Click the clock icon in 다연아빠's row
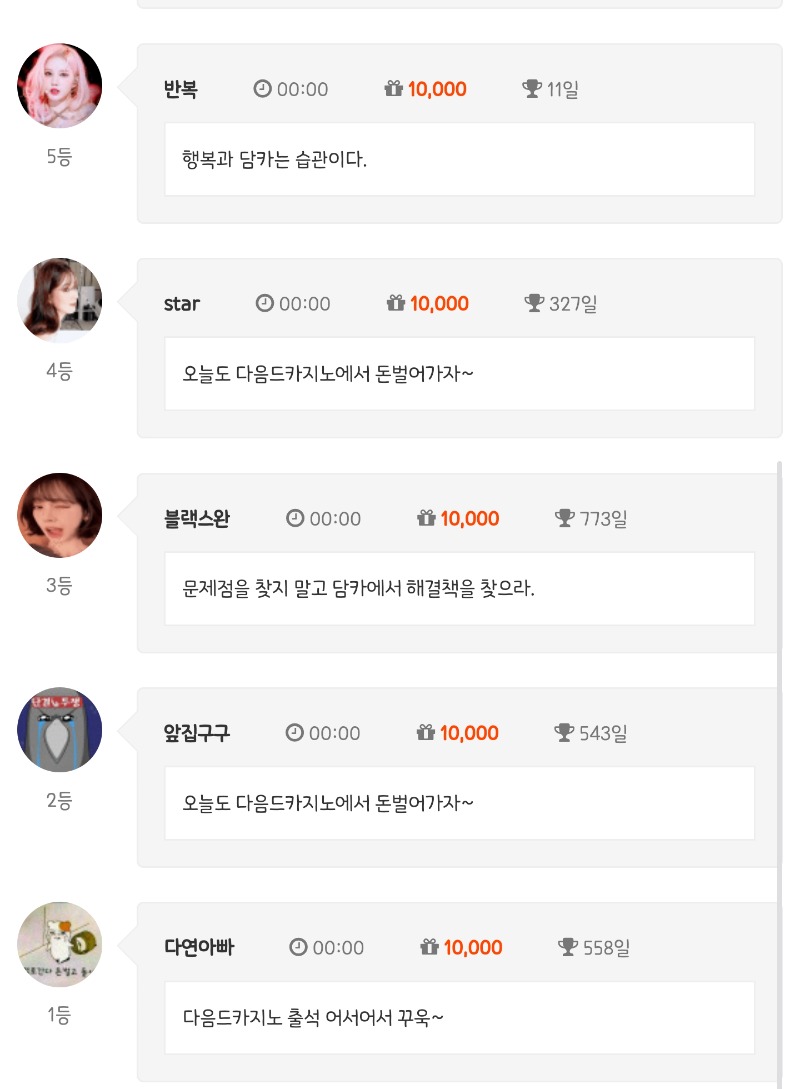 tap(298, 947)
